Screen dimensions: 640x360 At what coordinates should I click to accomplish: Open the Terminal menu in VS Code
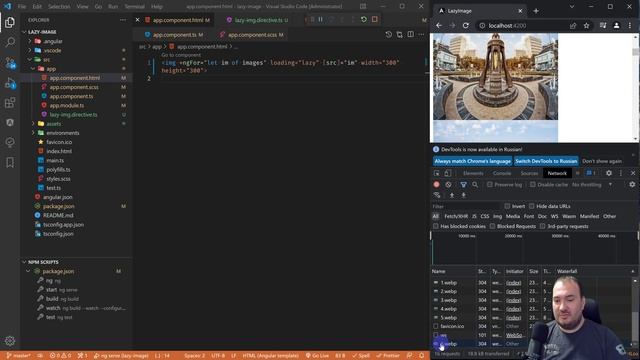coord(134,7)
